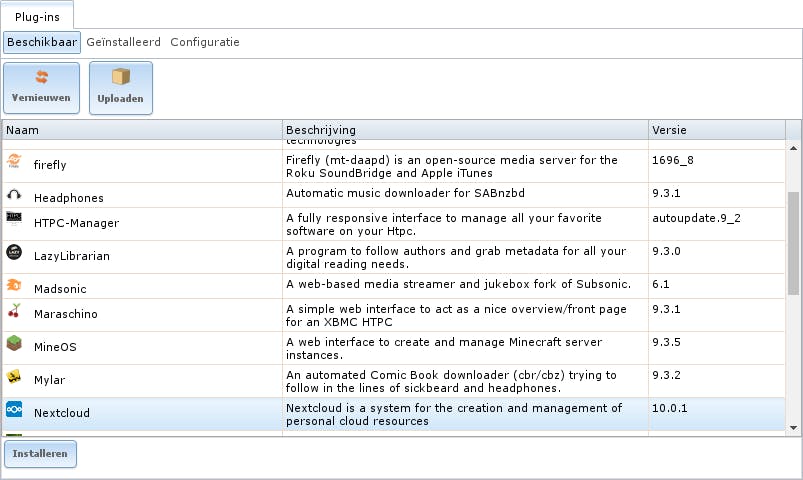Click the Maraschino cherry icon
803x480 pixels.
[14, 313]
